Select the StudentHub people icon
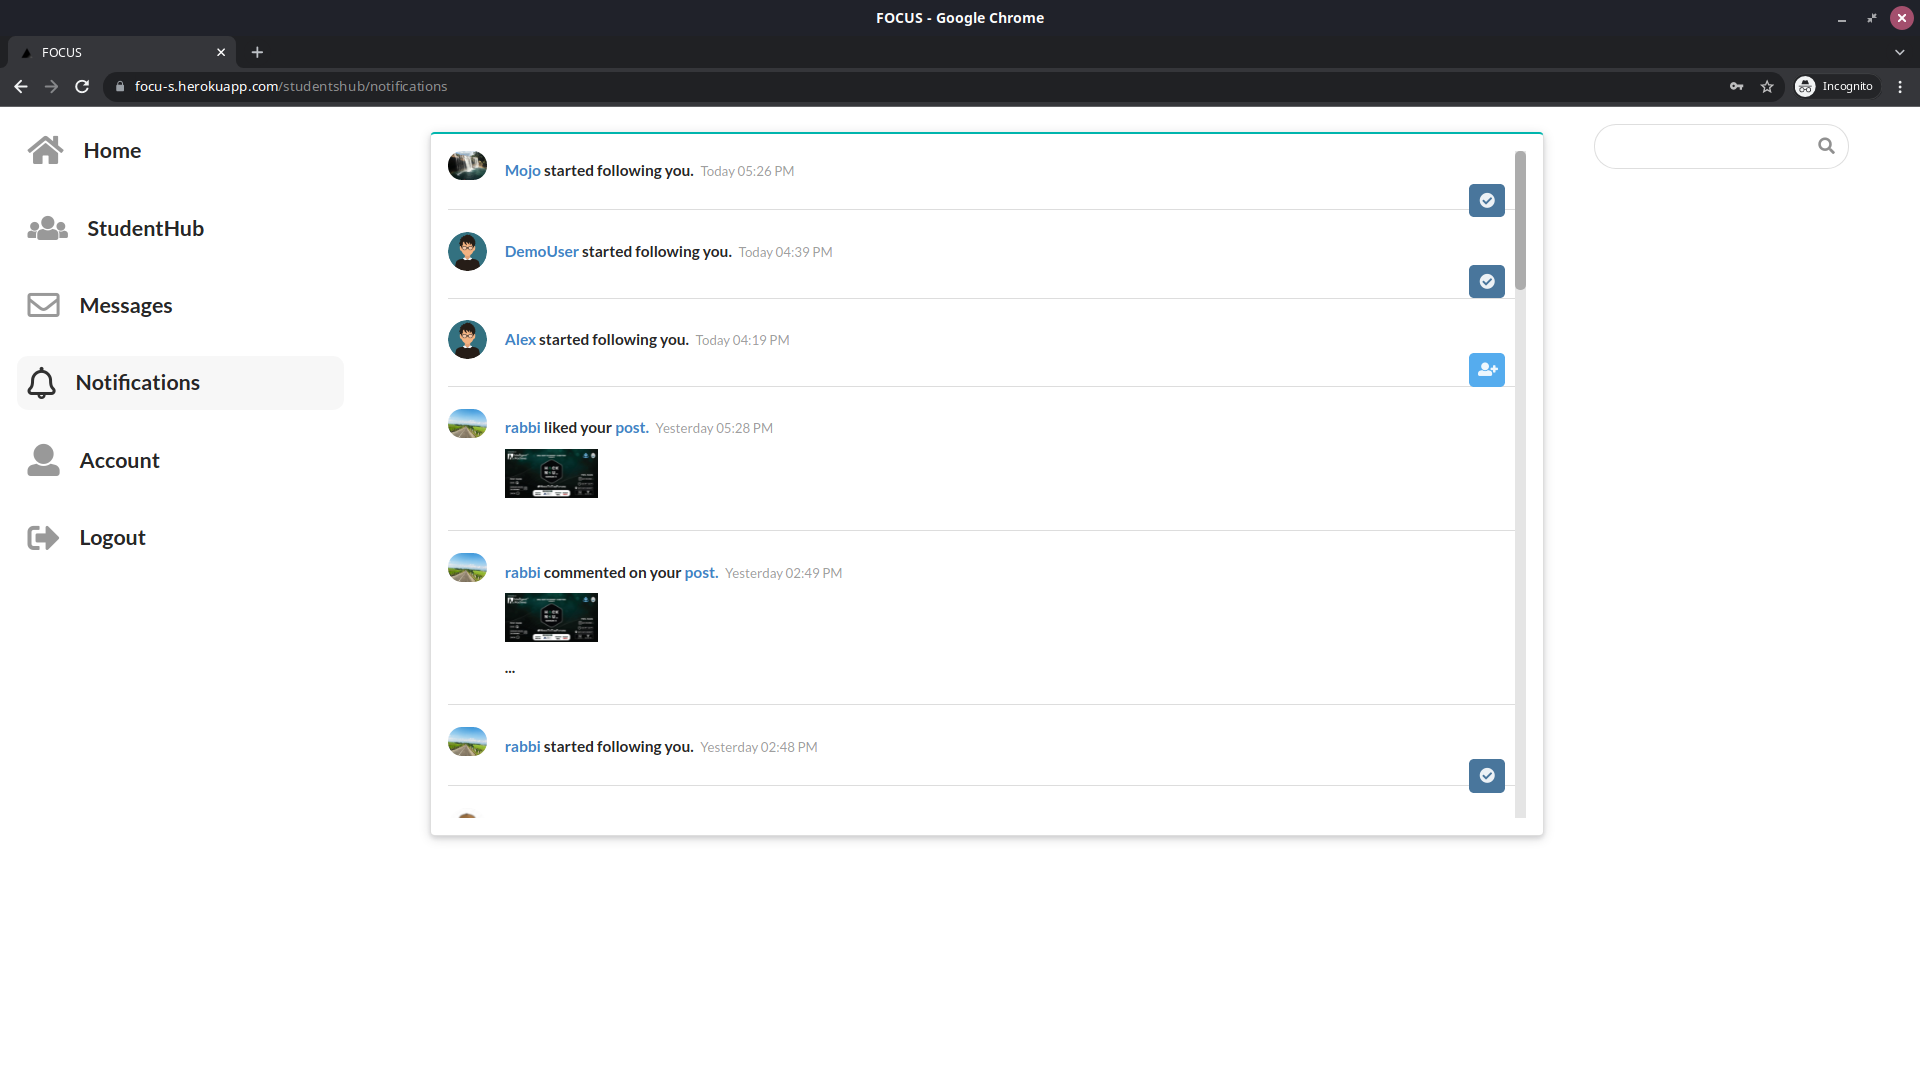1920x1080 pixels. pyautogui.click(x=46, y=228)
